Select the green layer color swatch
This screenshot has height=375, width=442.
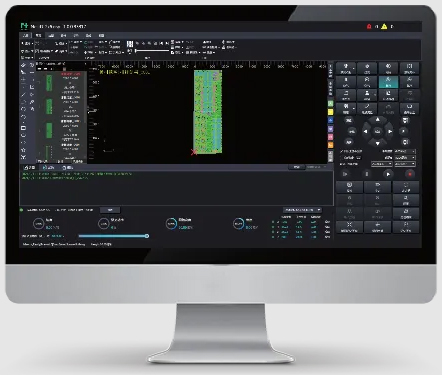pos(330,104)
